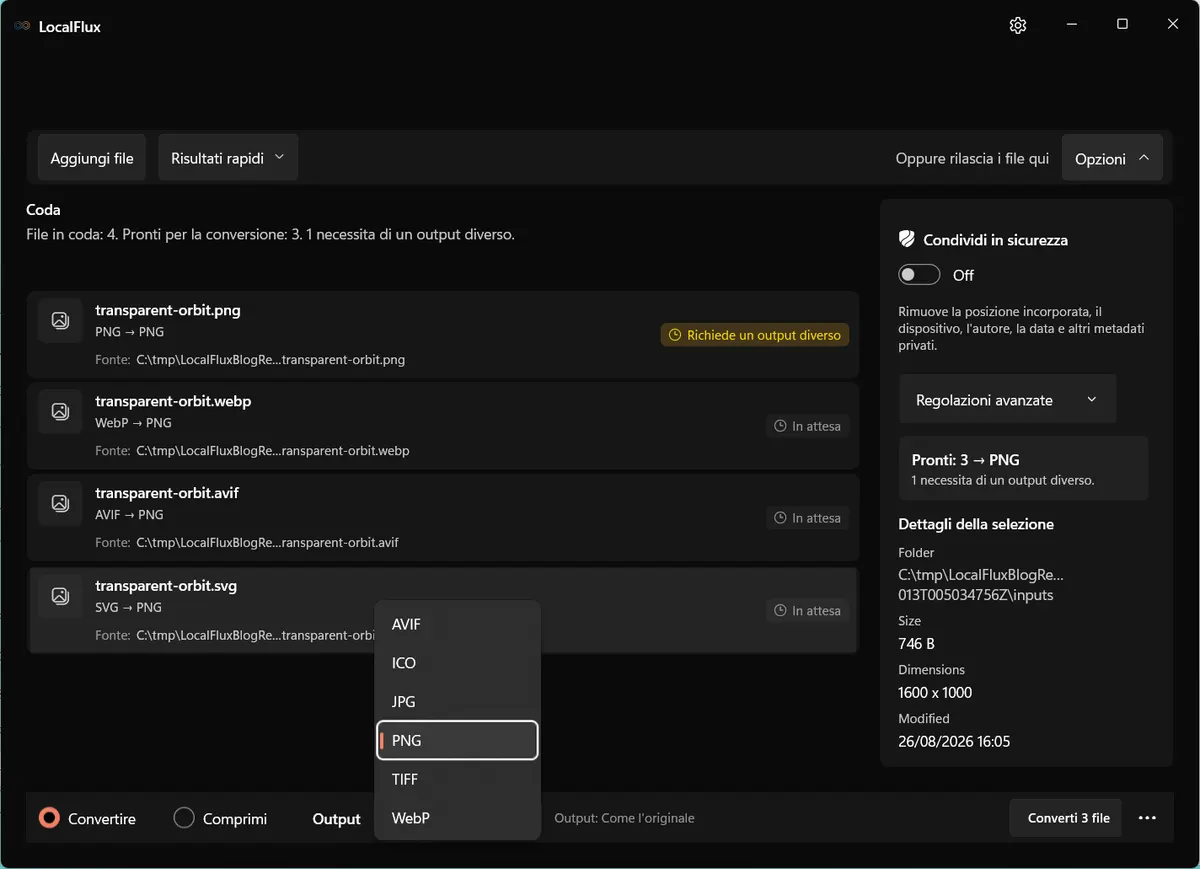Choose JPG from the output format list
The image size is (1200, 869).
[457, 702]
